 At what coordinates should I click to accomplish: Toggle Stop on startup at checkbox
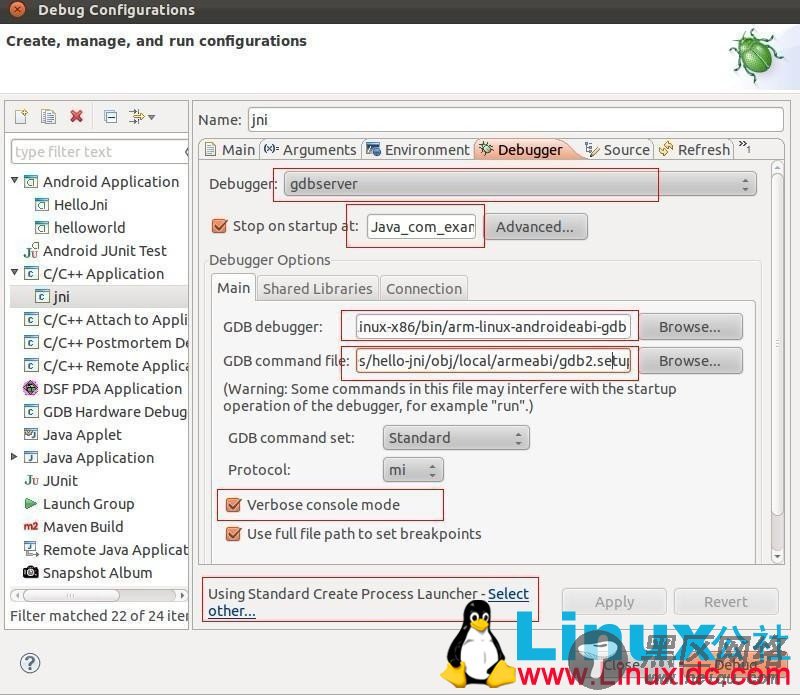tap(219, 226)
